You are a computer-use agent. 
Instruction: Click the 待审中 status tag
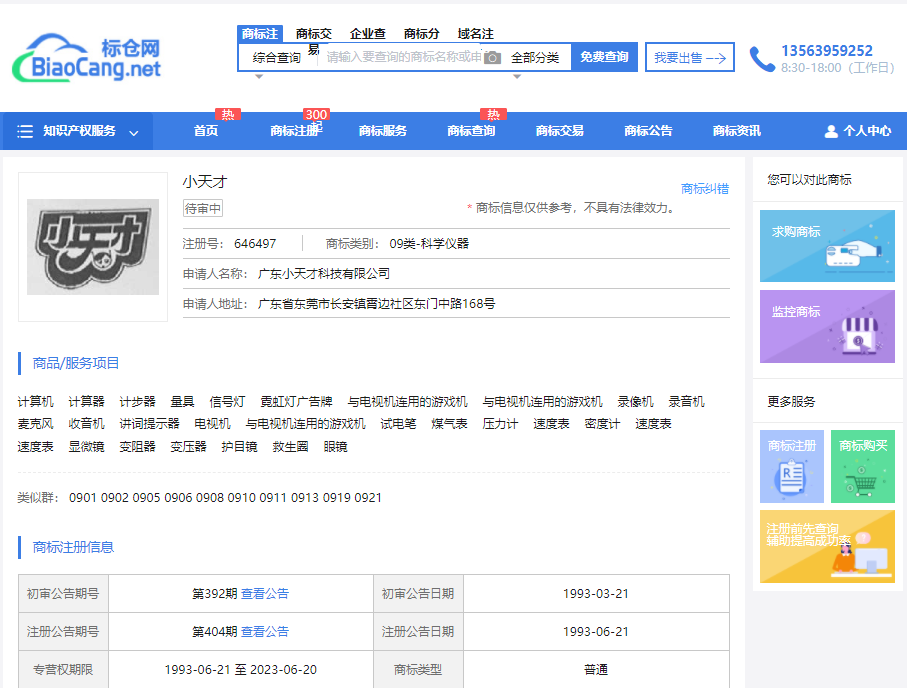point(202,208)
